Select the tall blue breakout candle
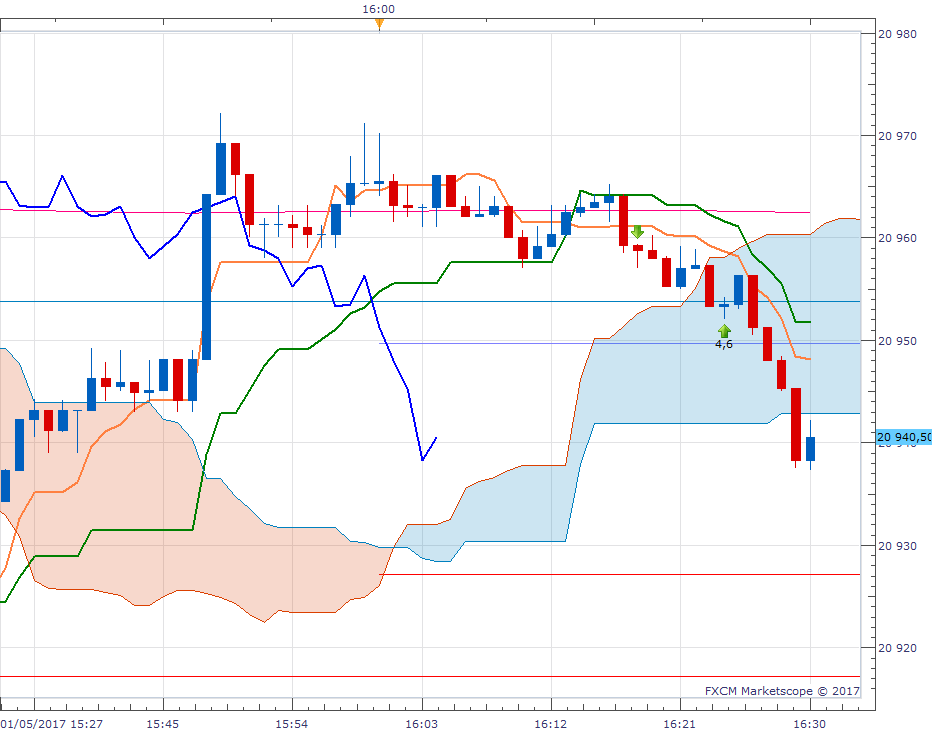This screenshot has height=736, width=933. tap(206, 277)
